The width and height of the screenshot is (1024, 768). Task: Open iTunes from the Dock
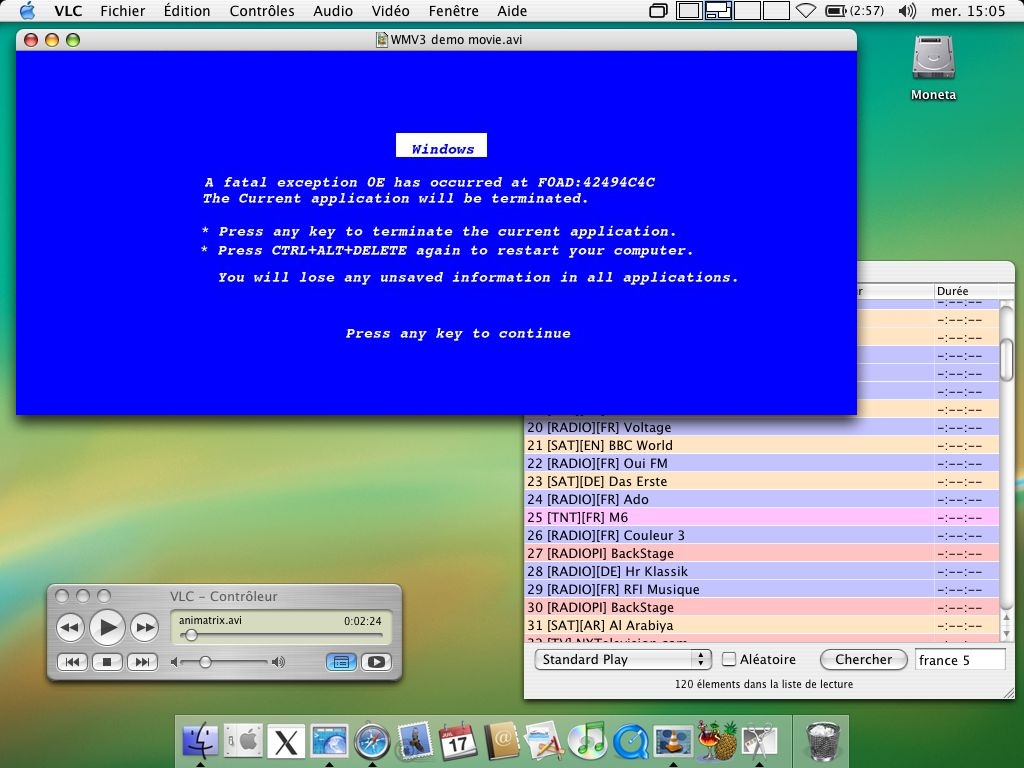click(586, 741)
